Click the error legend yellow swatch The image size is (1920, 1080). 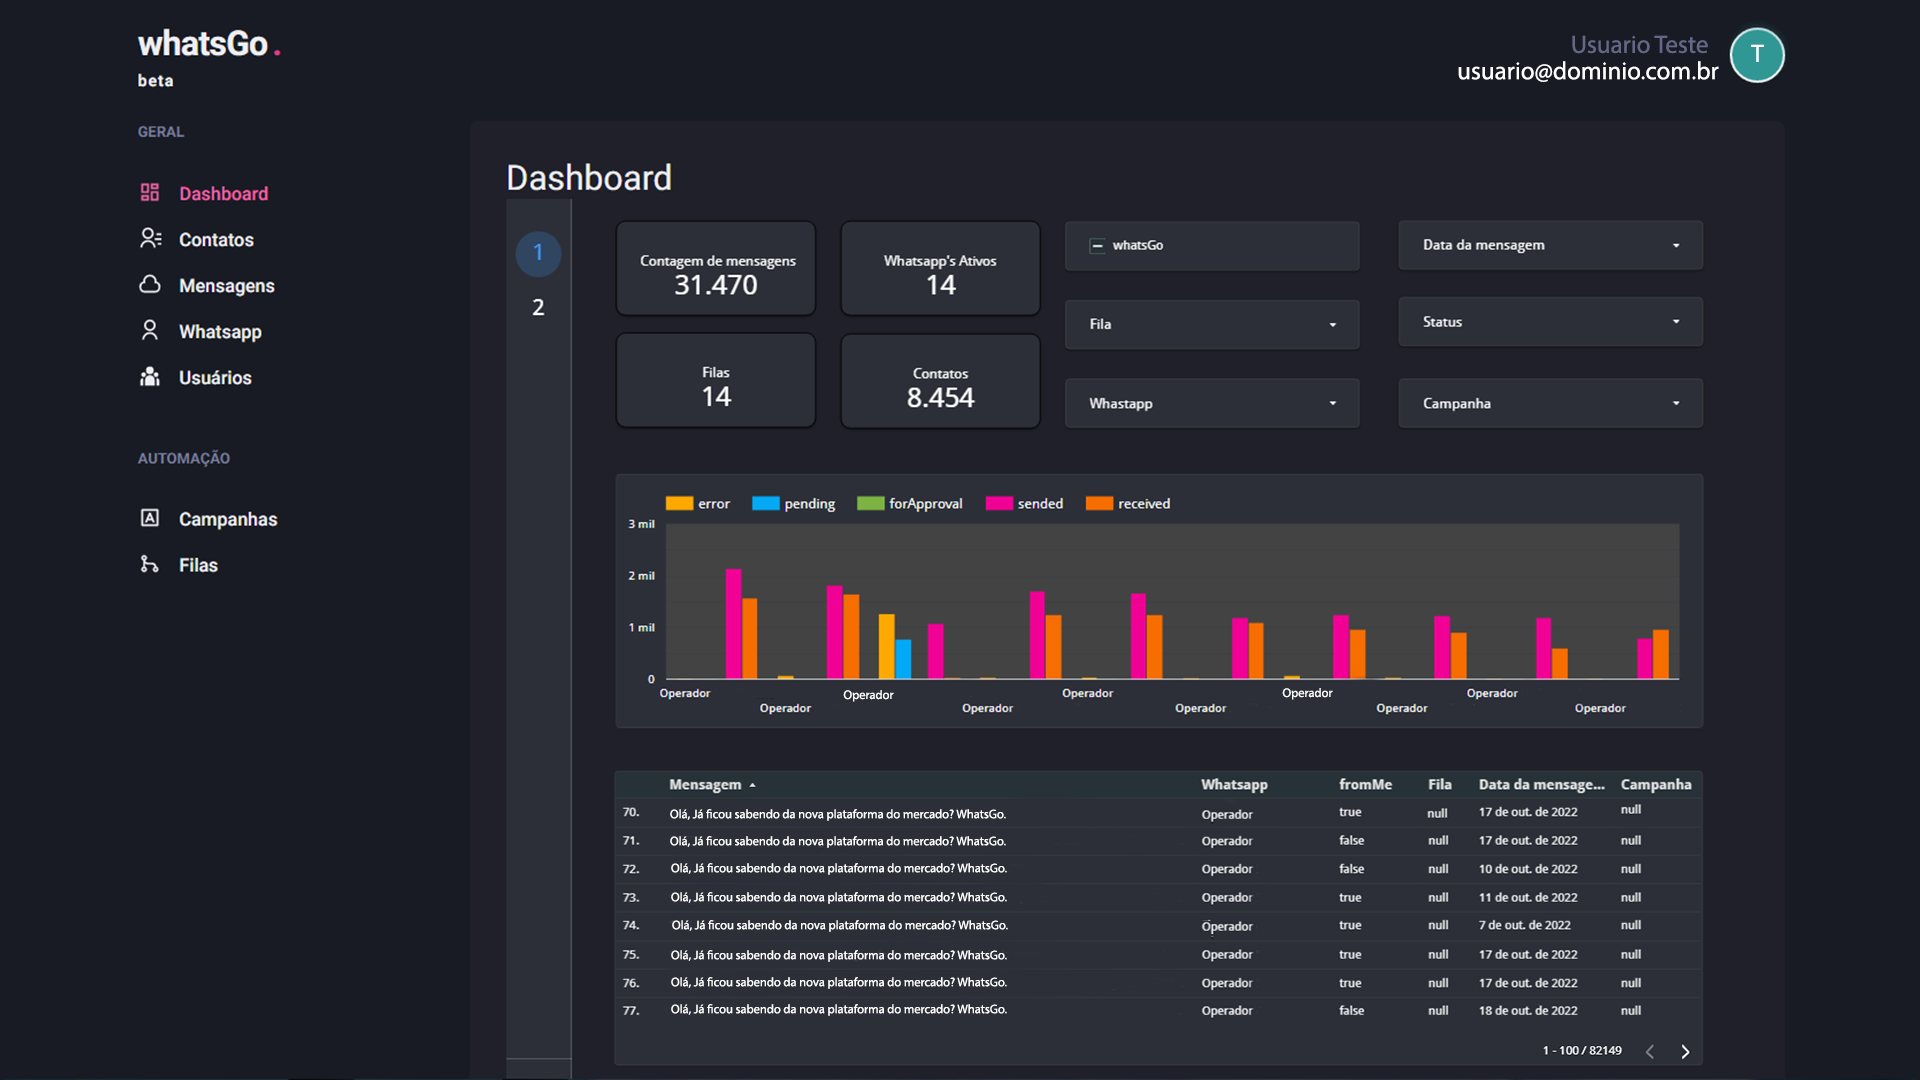[x=679, y=503]
